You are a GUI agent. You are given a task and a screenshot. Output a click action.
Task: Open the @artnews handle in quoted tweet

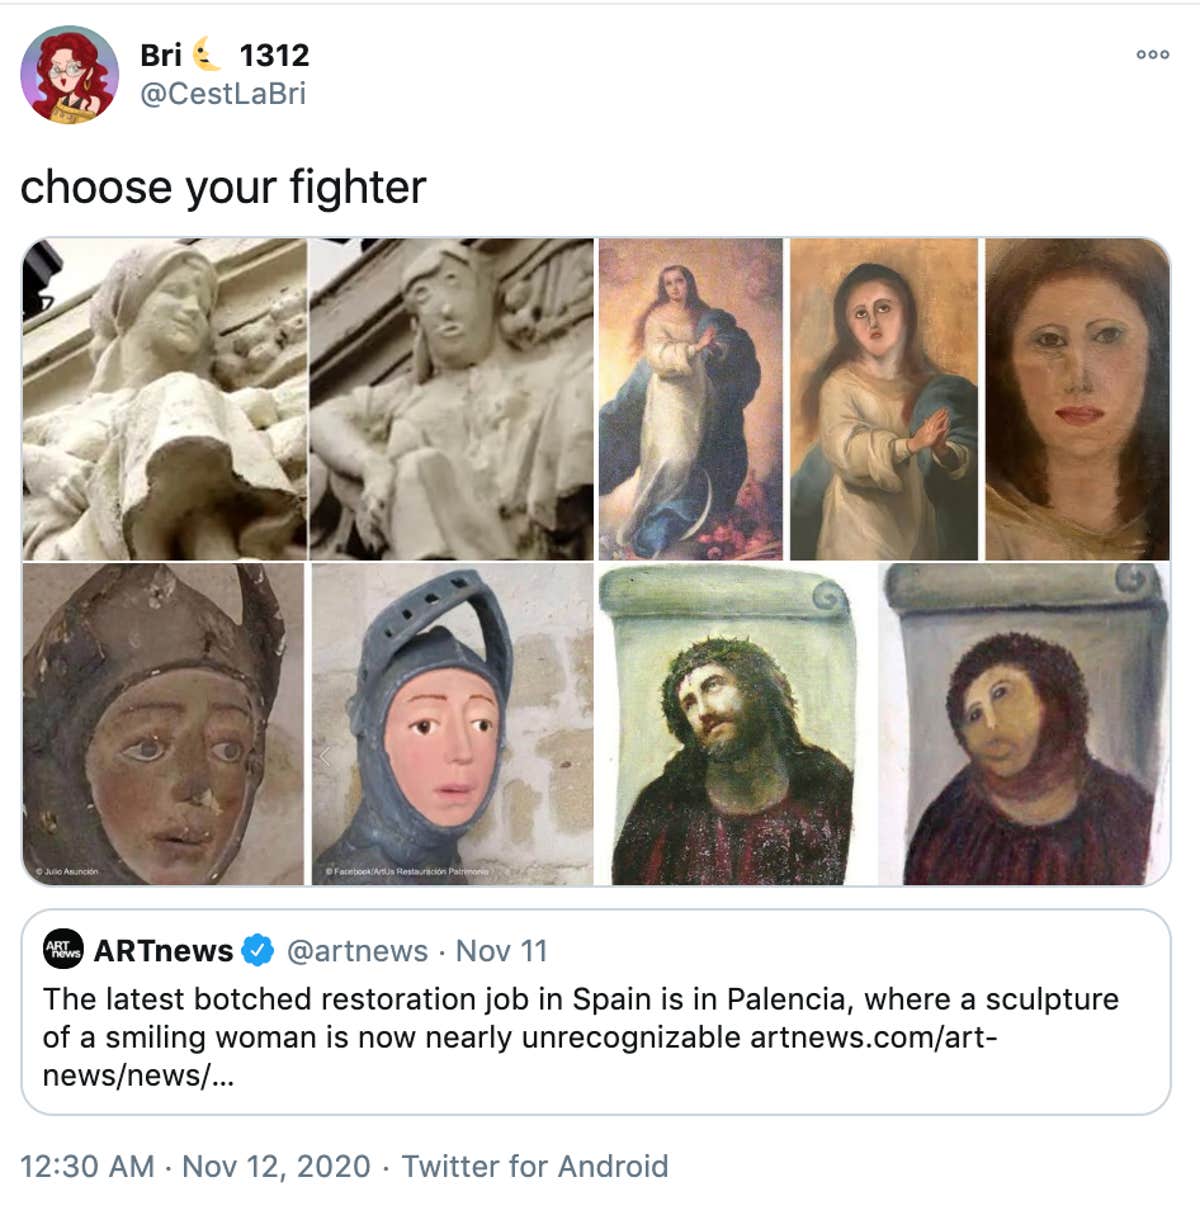pos(357,950)
